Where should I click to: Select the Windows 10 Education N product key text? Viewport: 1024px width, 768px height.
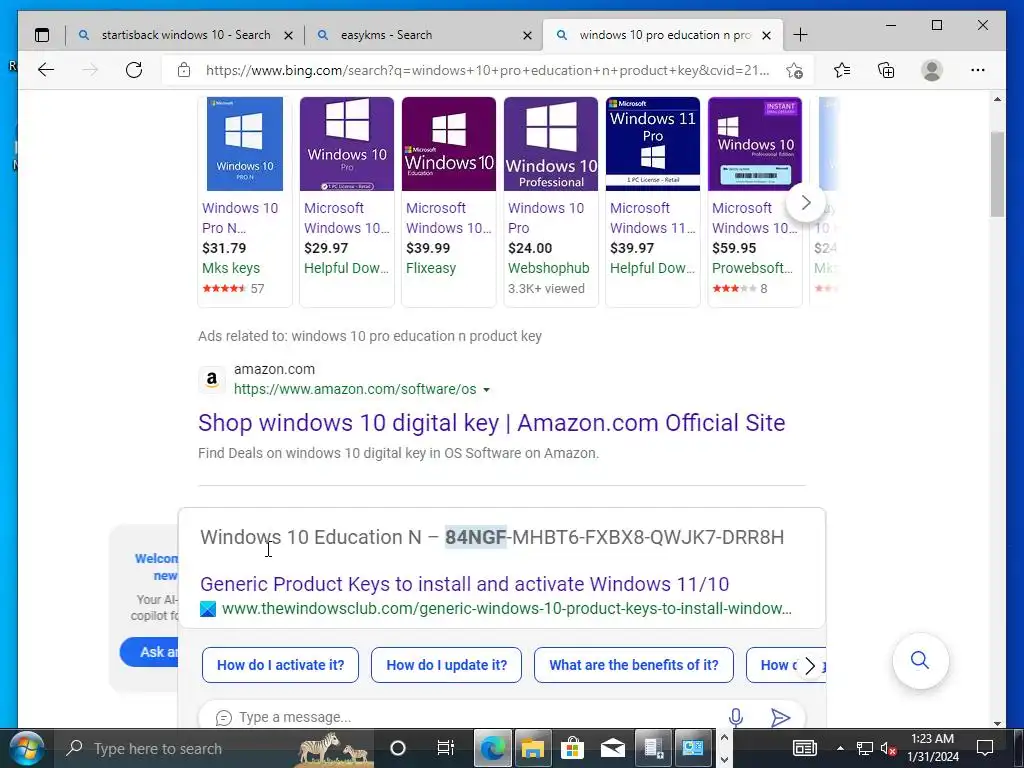tap(615, 537)
